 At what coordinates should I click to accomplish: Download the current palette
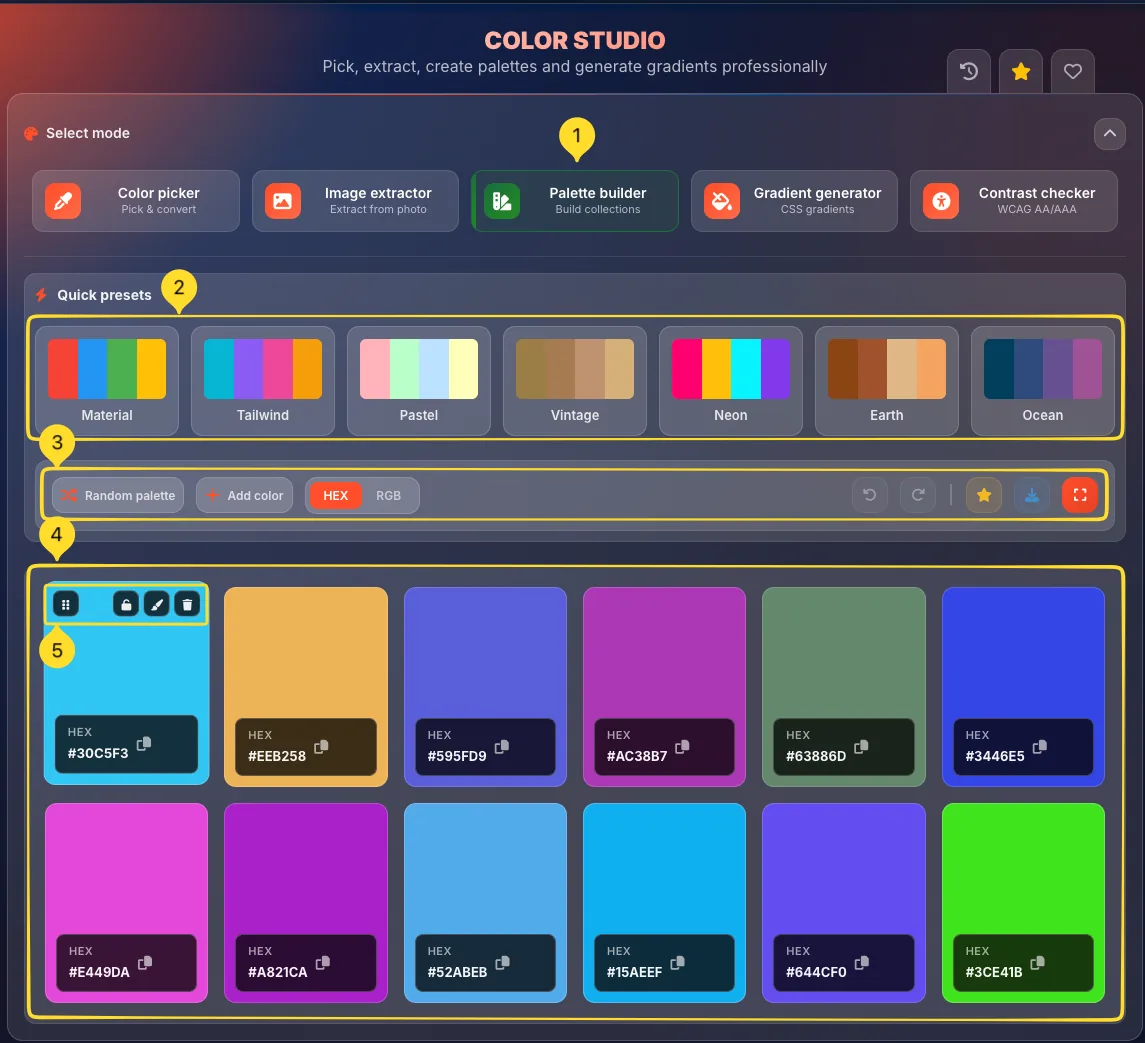tap(1031, 494)
